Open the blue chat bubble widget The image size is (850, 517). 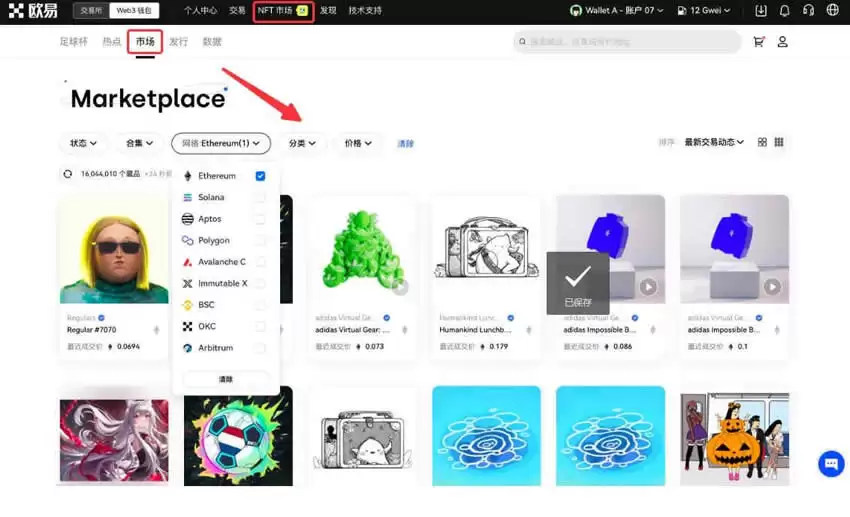pyautogui.click(x=831, y=464)
